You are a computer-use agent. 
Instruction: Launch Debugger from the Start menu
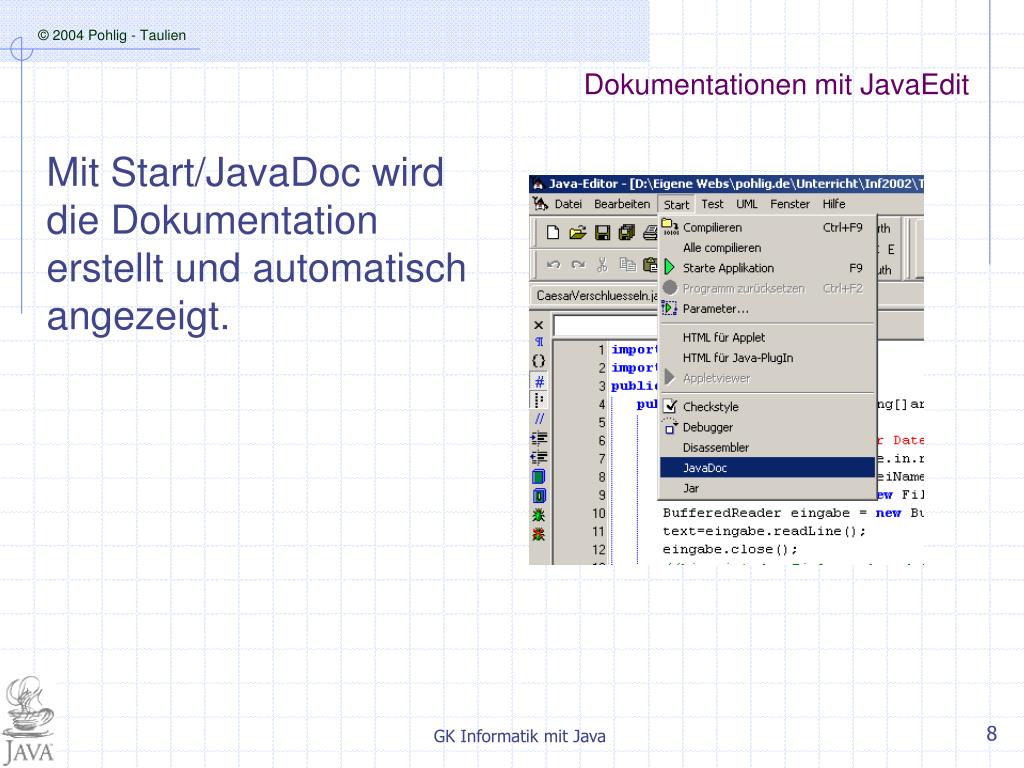(x=767, y=427)
